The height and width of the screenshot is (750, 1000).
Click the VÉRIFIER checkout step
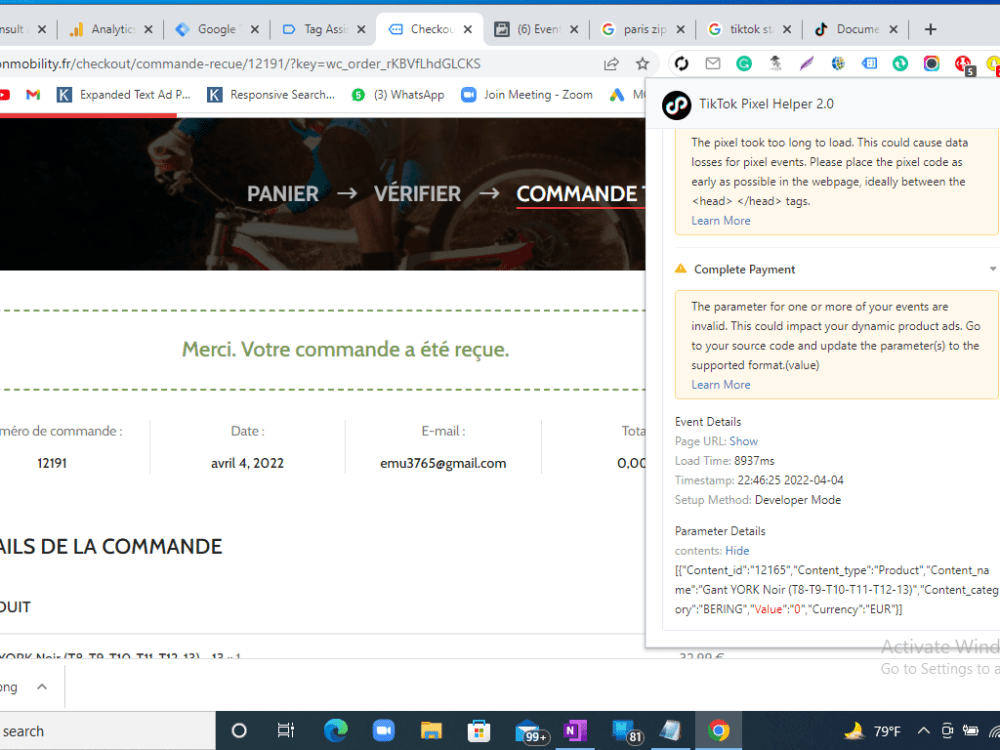pos(417,193)
